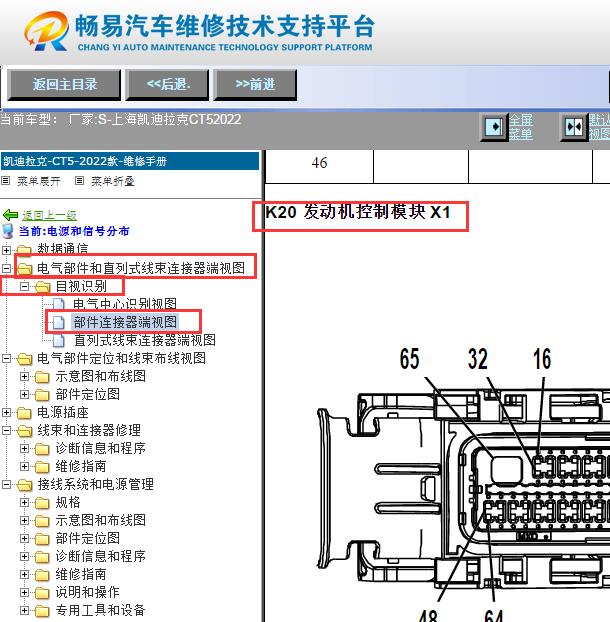Click the 菜单折叠 list icon

[x=79, y=181]
